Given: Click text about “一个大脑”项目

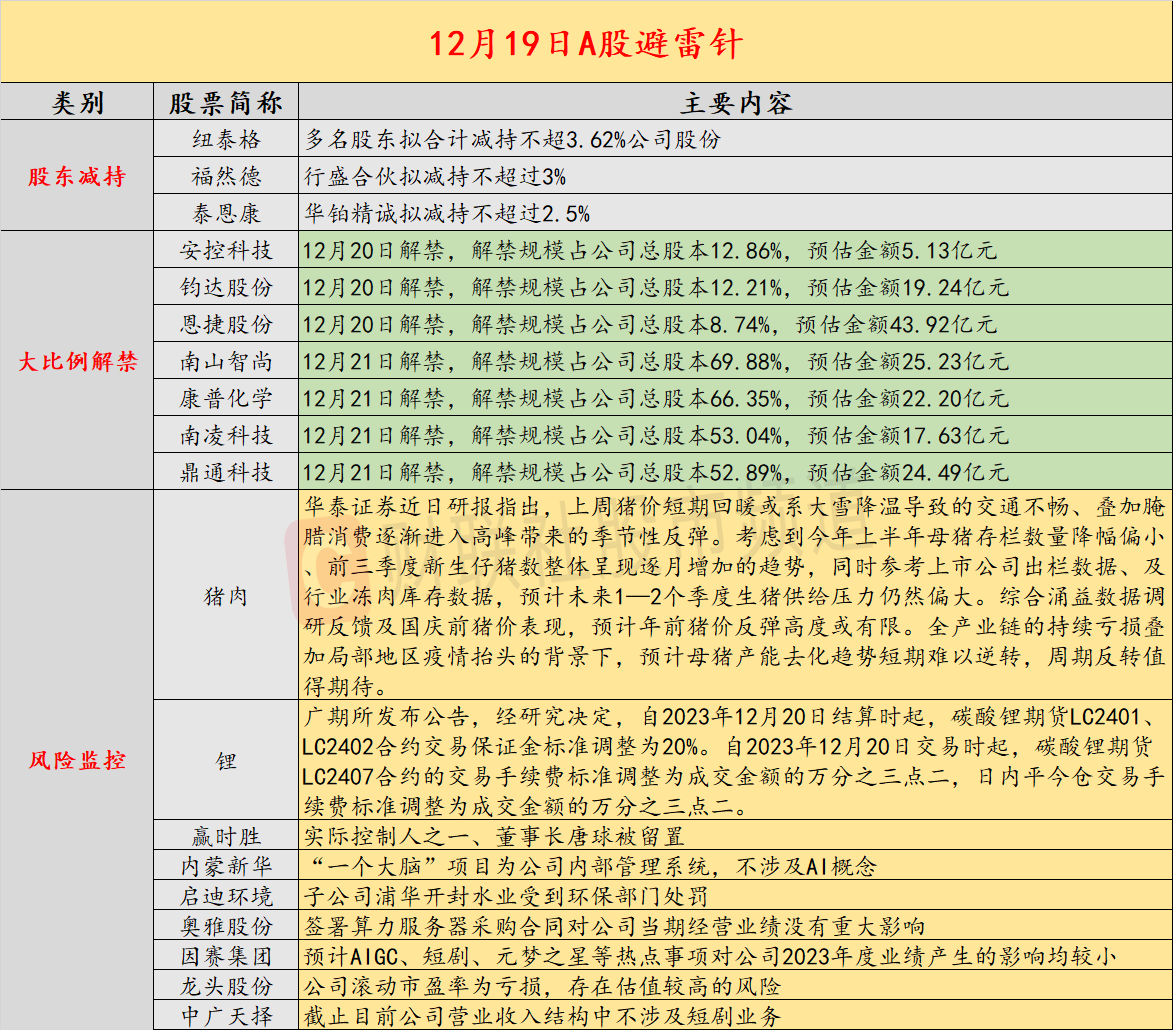Looking at the screenshot, I should click(x=591, y=866).
